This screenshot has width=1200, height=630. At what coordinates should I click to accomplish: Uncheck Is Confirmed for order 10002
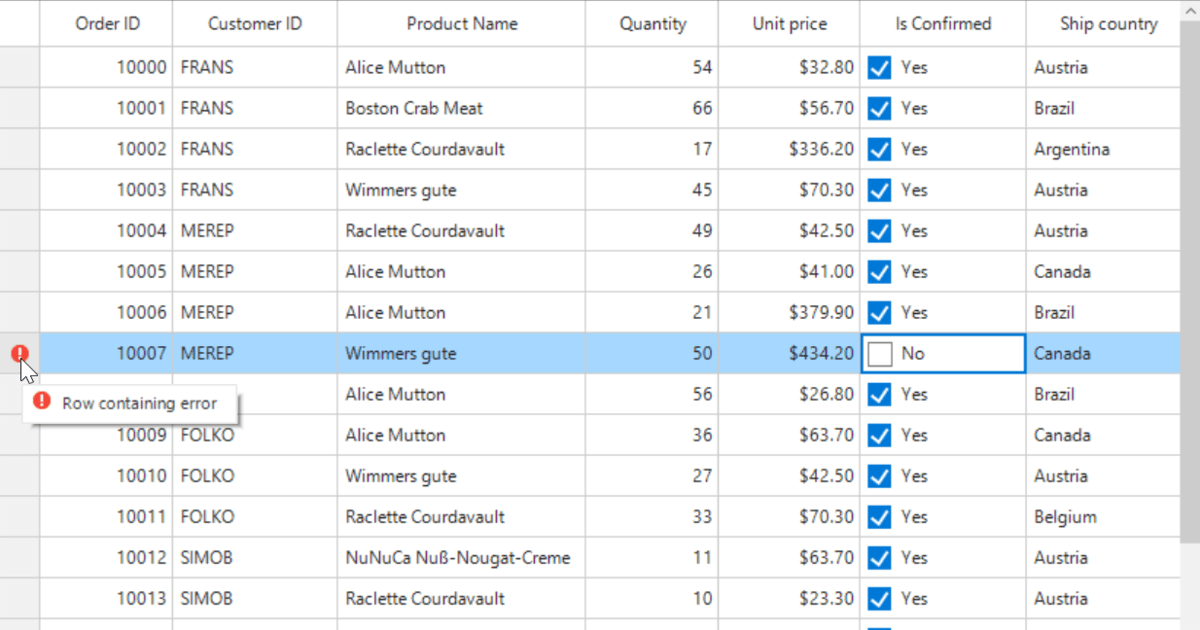pyautogui.click(x=880, y=150)
